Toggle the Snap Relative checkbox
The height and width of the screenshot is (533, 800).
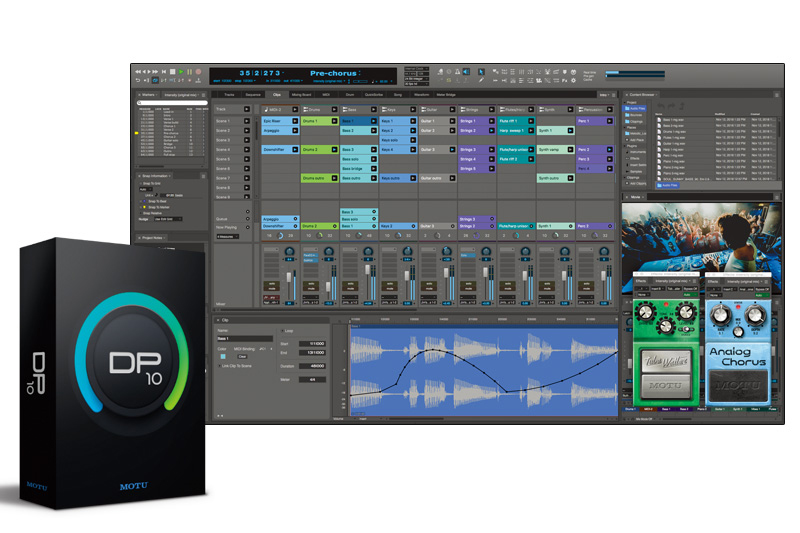(140, 213)
